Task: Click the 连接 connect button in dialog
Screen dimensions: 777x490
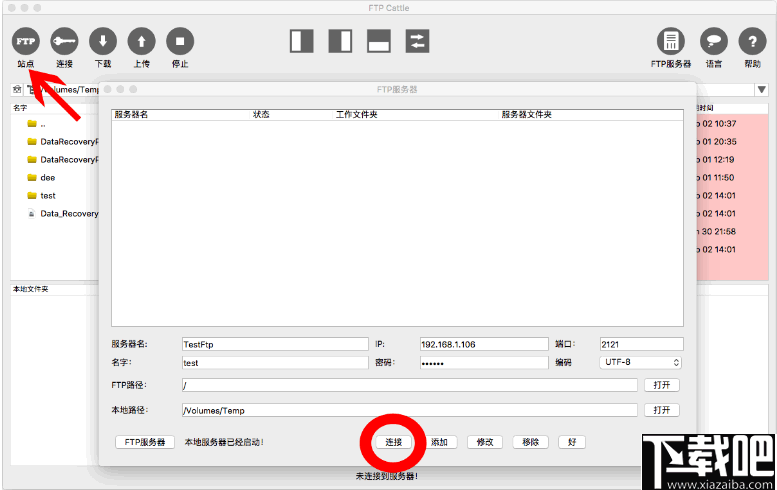Action: pyautogui.click(x=393, y=442)
